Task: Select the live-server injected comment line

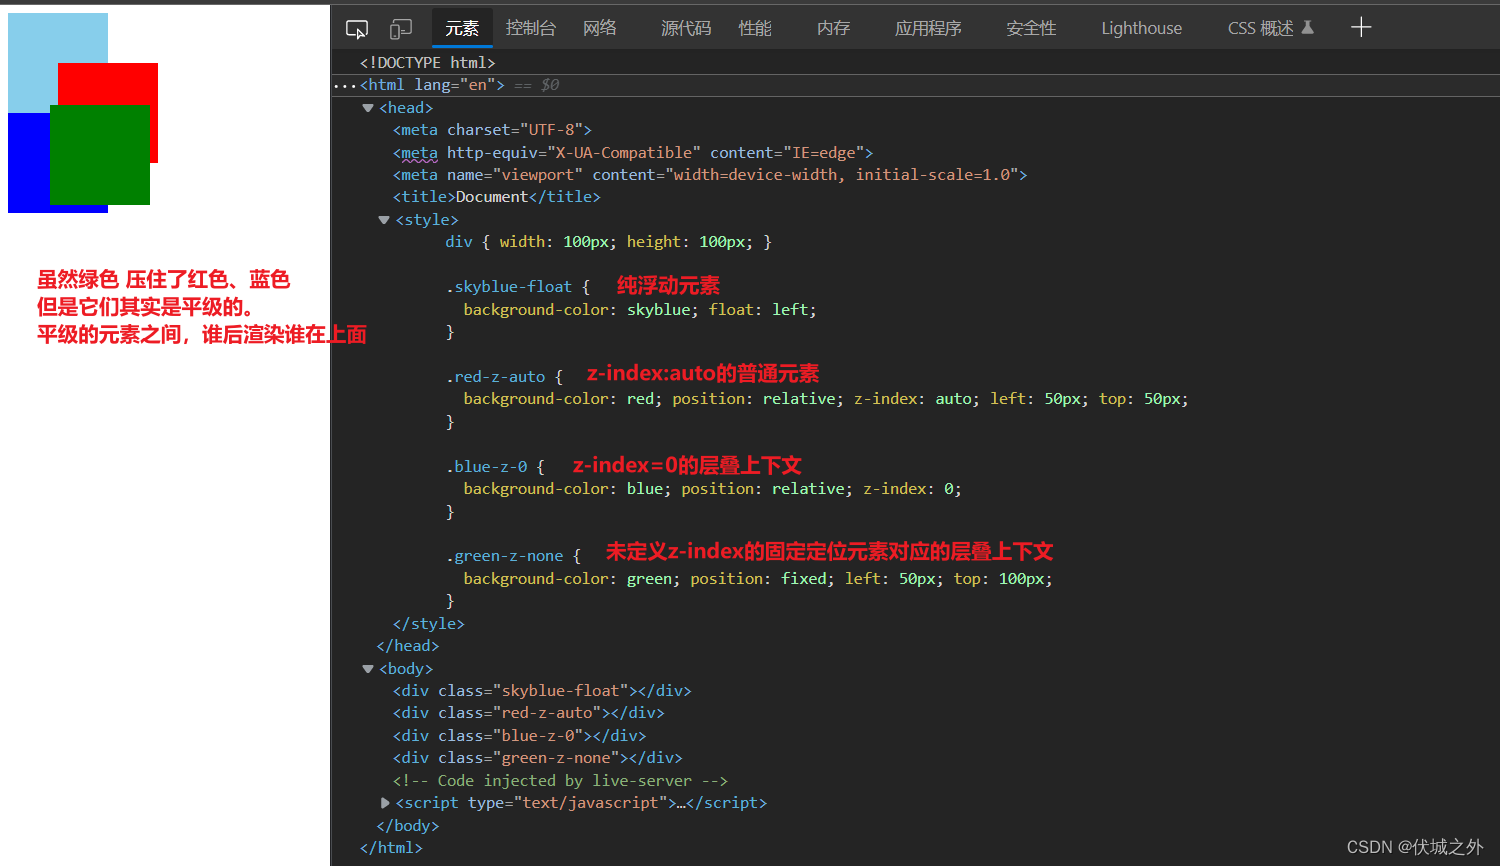Action: click(560, 781)
